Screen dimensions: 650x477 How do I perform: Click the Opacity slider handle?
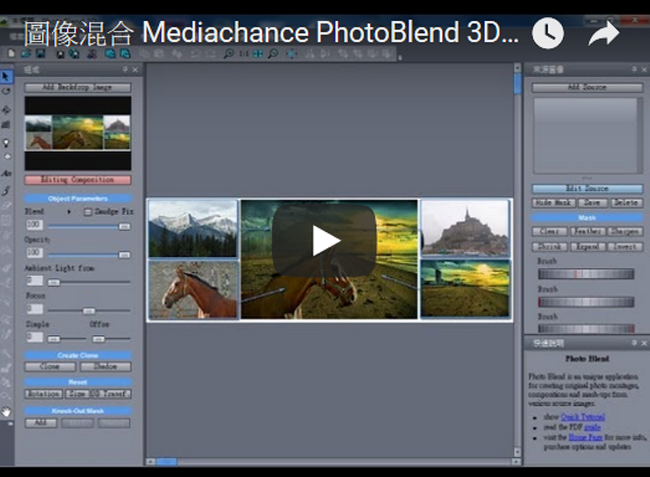(124, 255)
